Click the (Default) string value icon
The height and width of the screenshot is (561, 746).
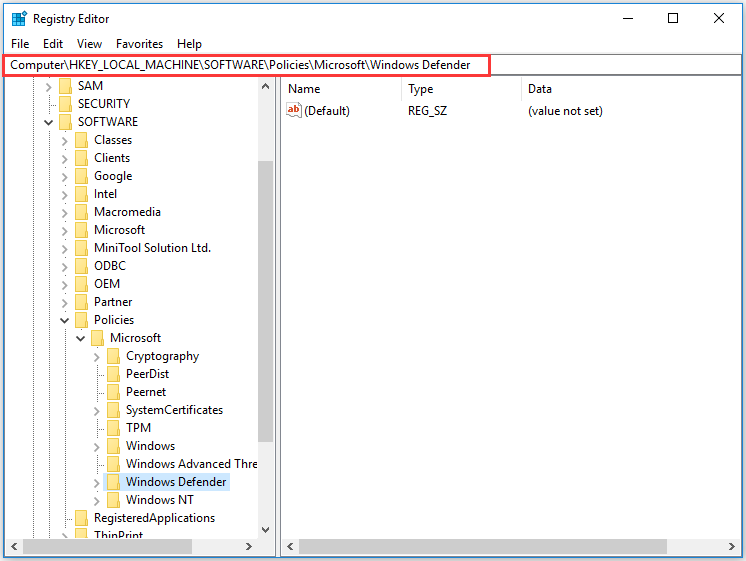[294, 110]
